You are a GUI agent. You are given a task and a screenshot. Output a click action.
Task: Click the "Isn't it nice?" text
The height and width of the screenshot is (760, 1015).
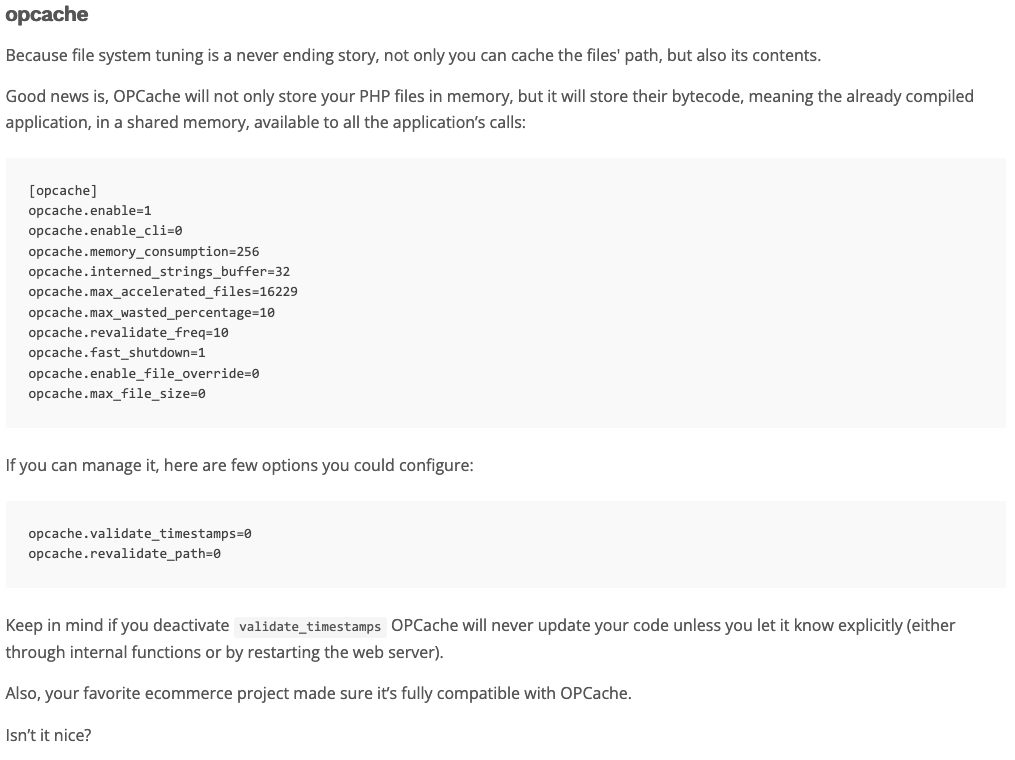[48, 735]
